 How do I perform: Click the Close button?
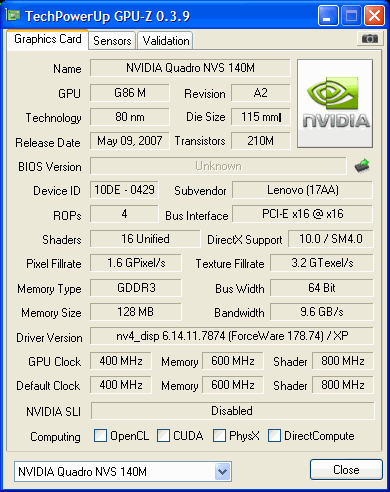[346, 470]
